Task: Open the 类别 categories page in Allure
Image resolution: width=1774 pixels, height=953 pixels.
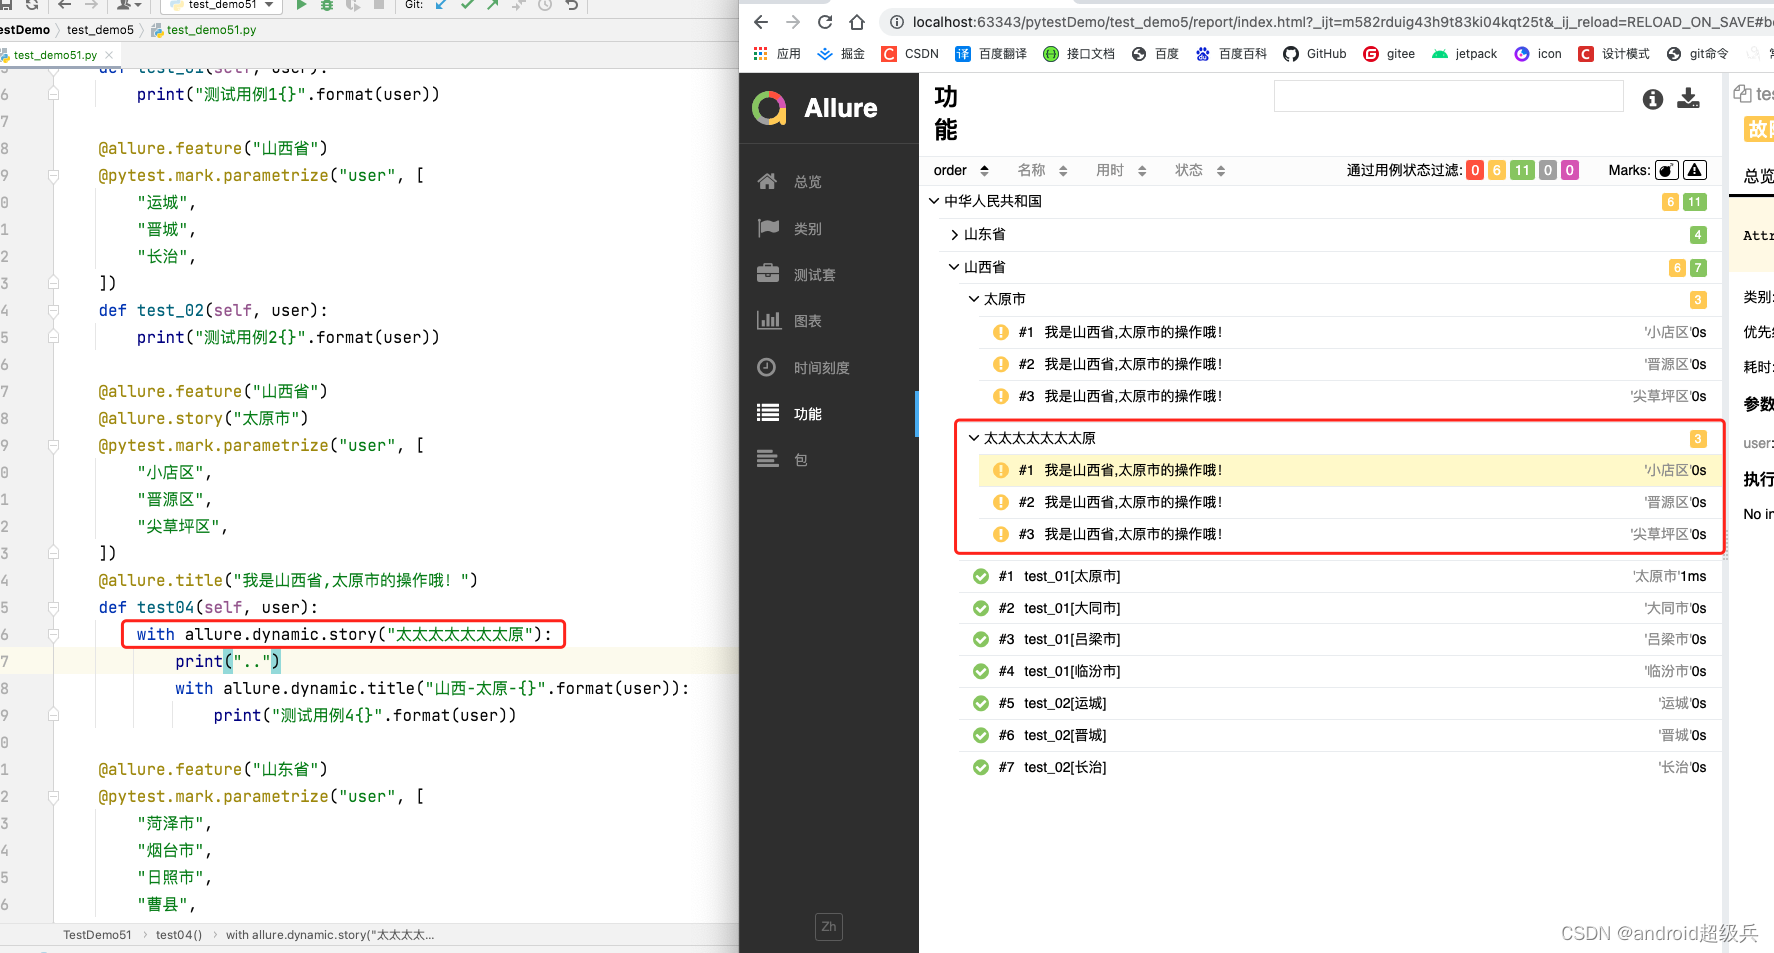Action: pyautogui.click(x=829, y=229)
